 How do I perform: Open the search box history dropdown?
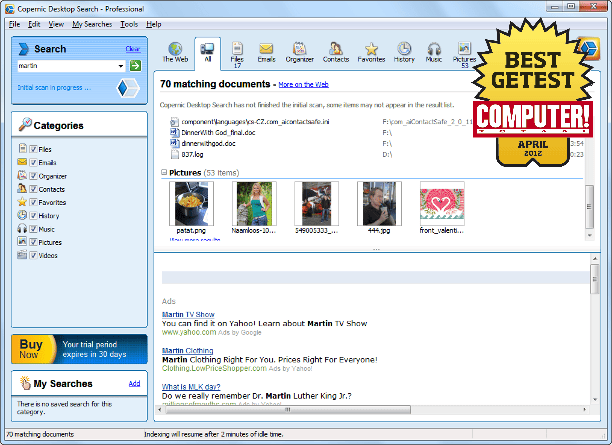(x=121, y=66)
